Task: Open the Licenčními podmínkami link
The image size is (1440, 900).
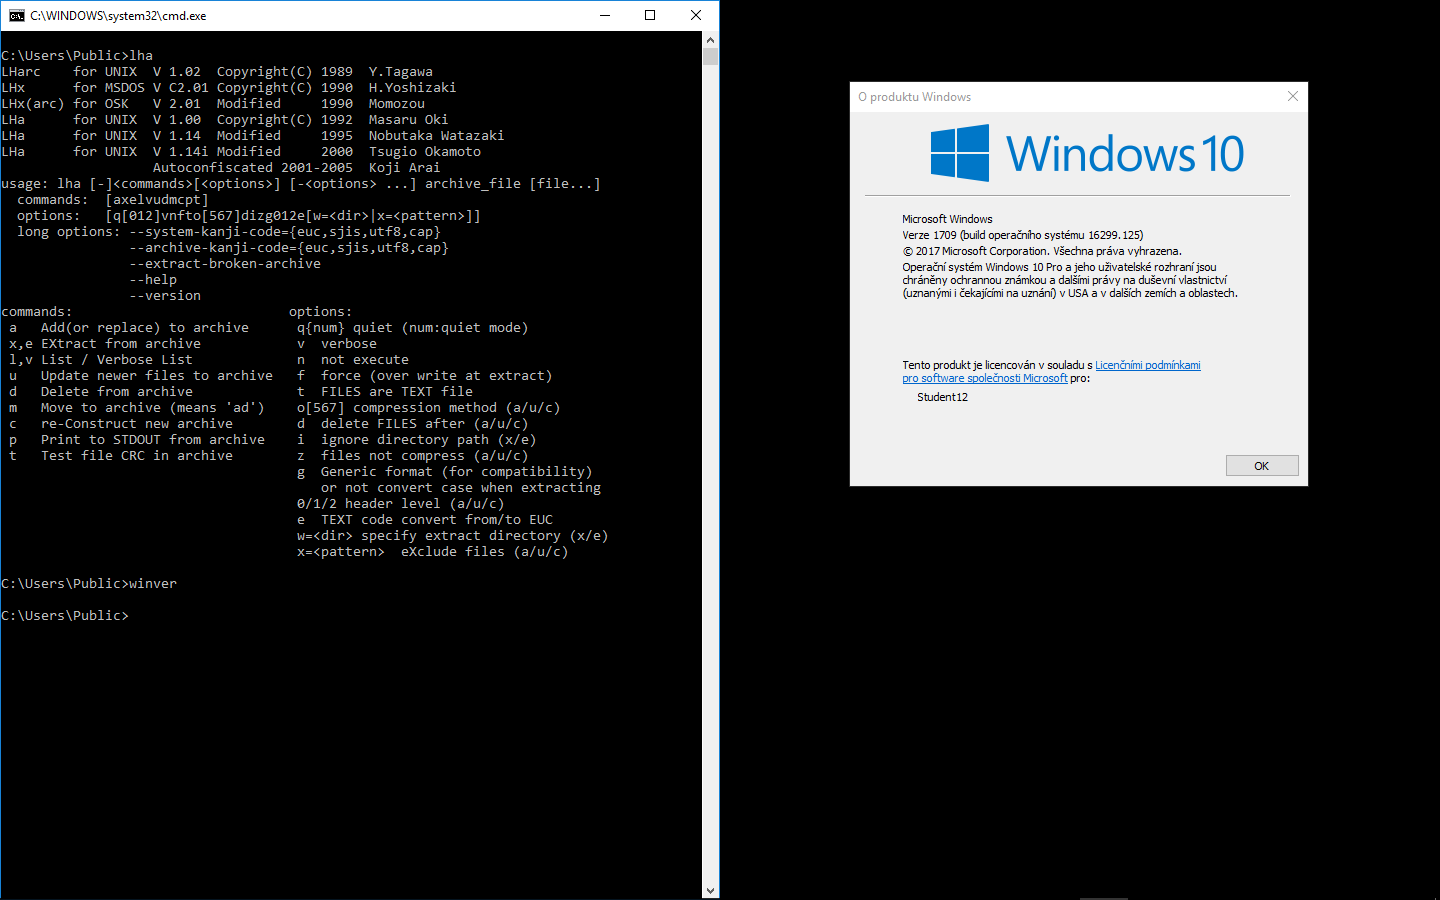Action: [x=1148, y=365]
